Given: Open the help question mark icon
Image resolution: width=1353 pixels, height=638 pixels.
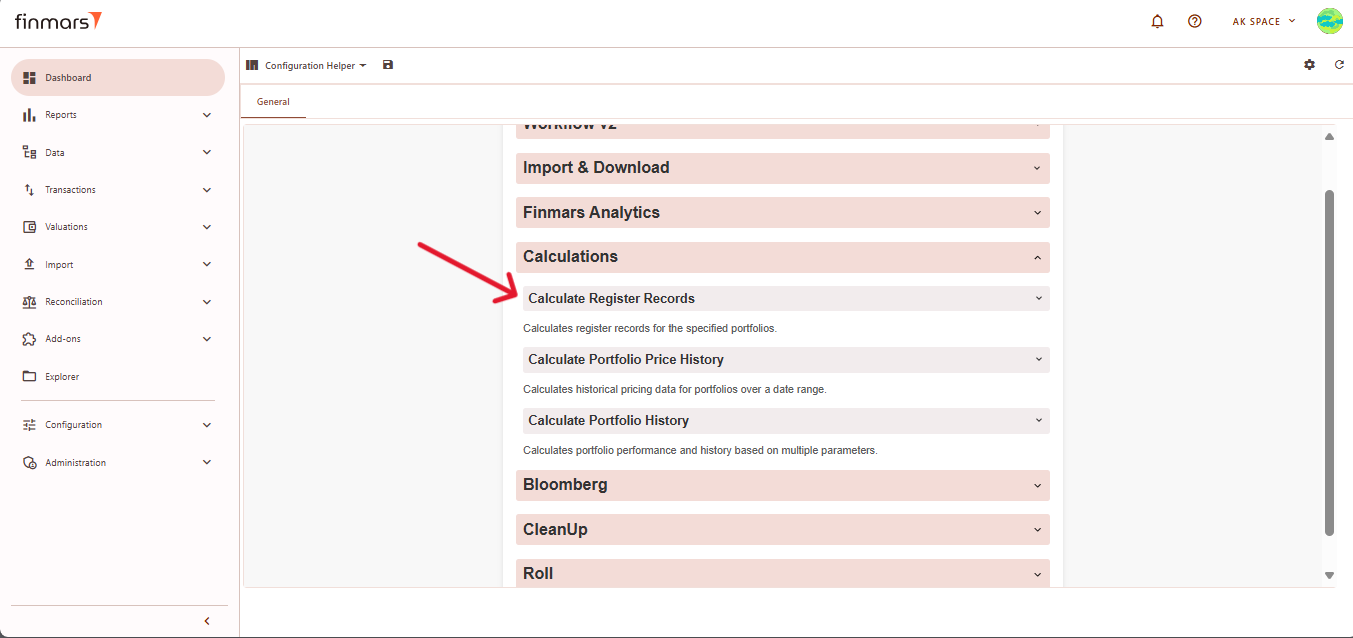Looking at the screenshot, I should 1194,21.
